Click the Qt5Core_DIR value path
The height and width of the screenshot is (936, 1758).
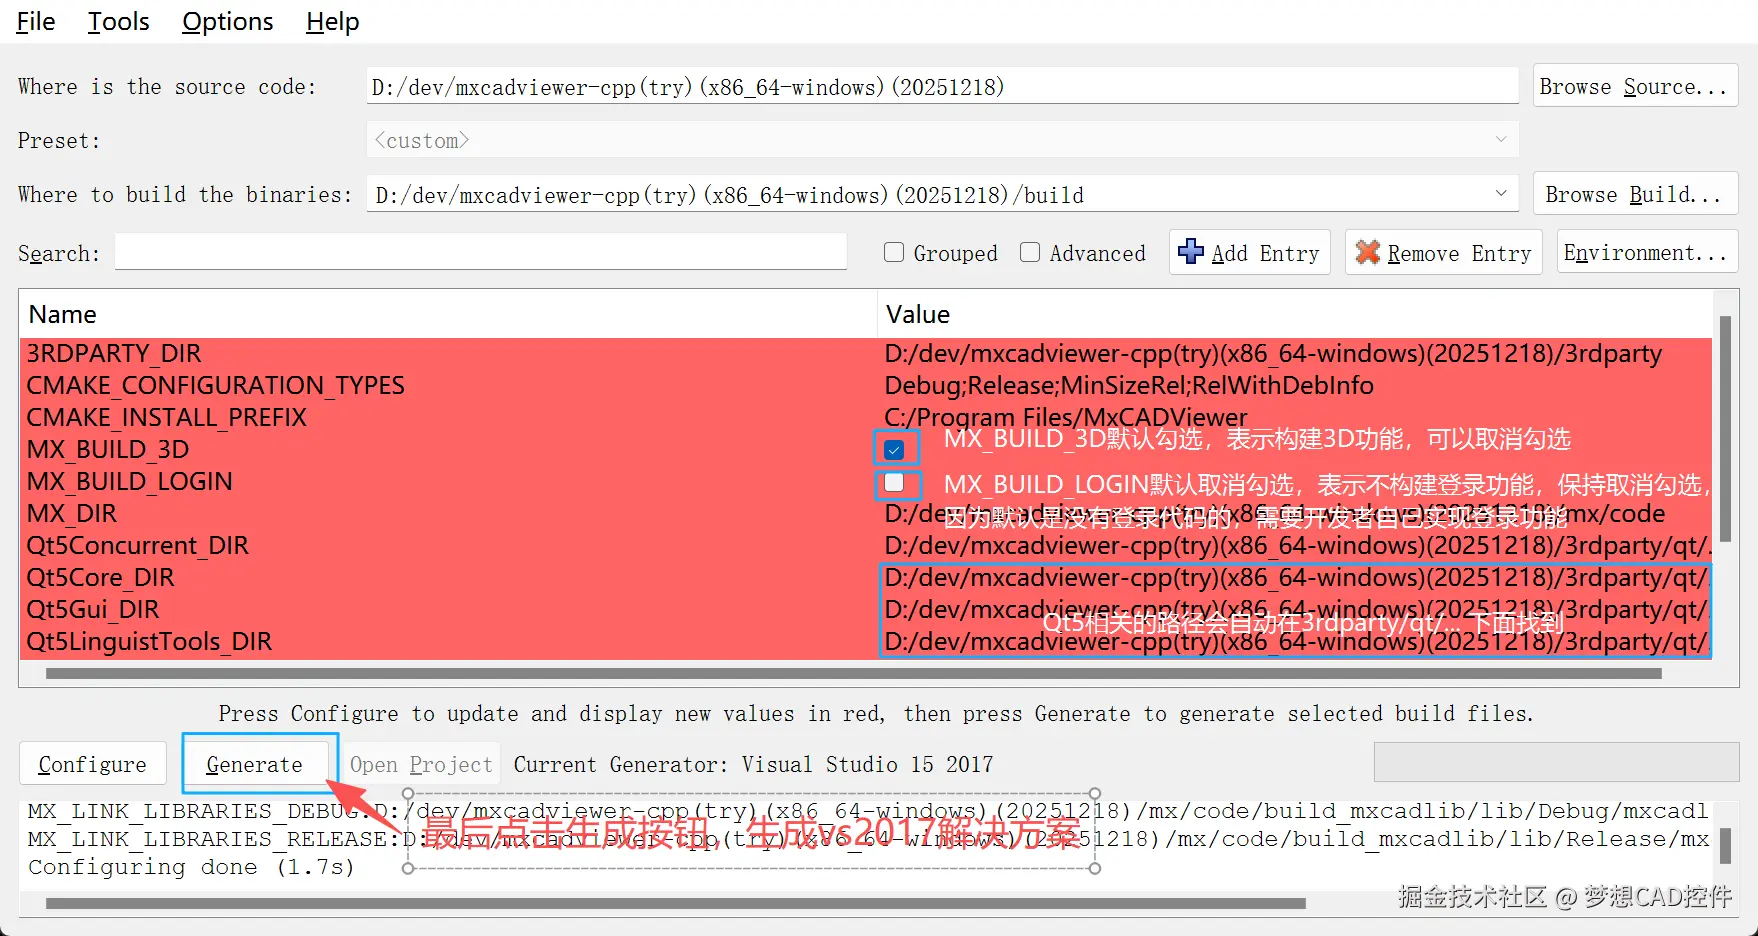point(1297,577)
